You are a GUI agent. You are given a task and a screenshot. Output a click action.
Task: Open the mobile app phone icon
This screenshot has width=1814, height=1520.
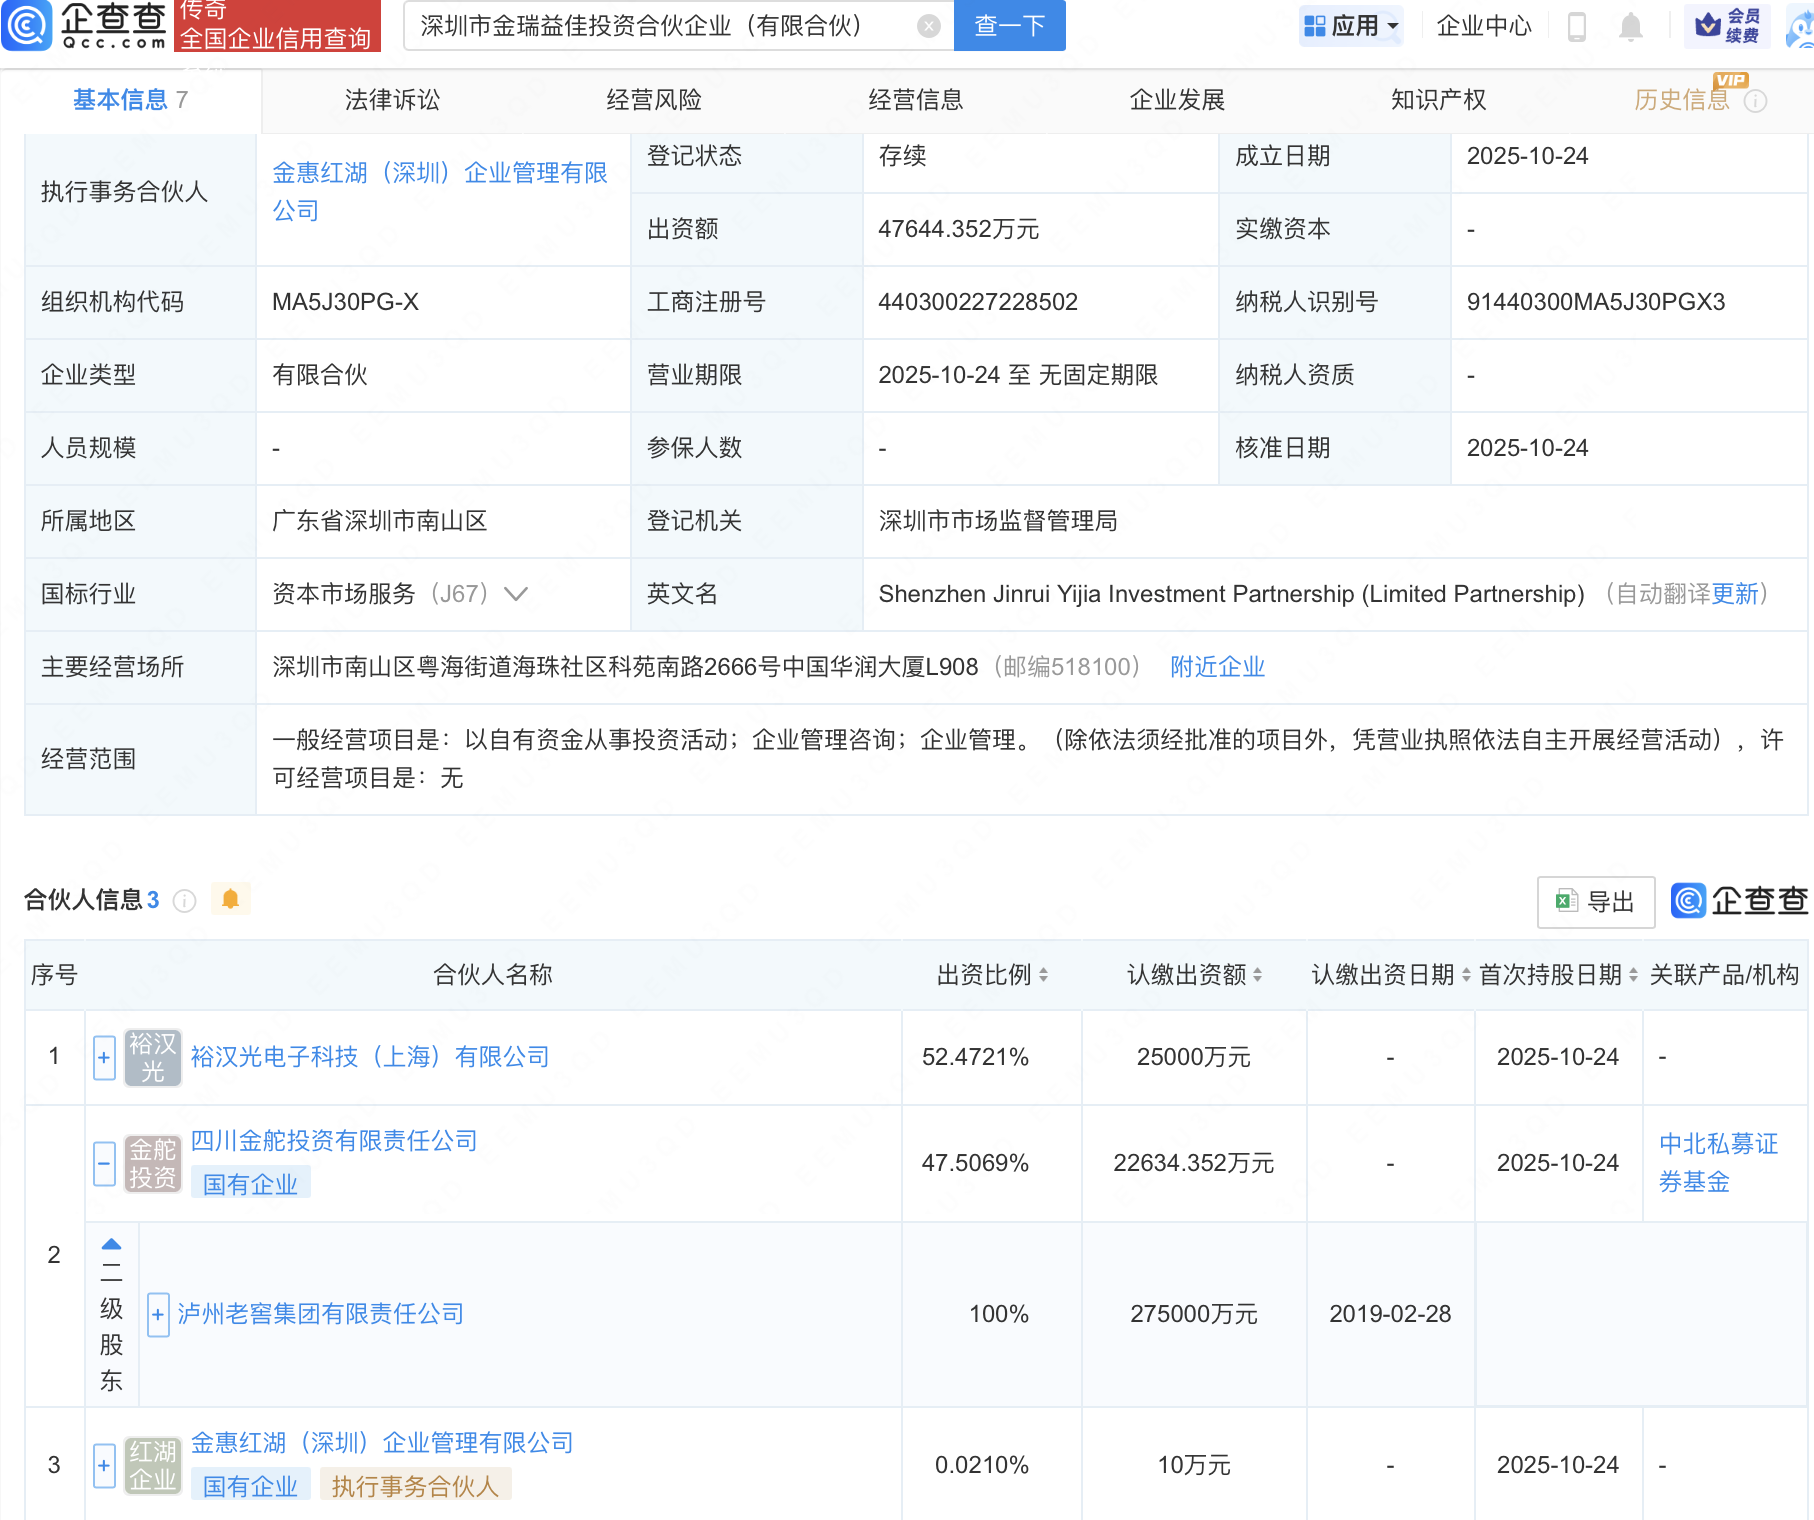[1576, 26]
